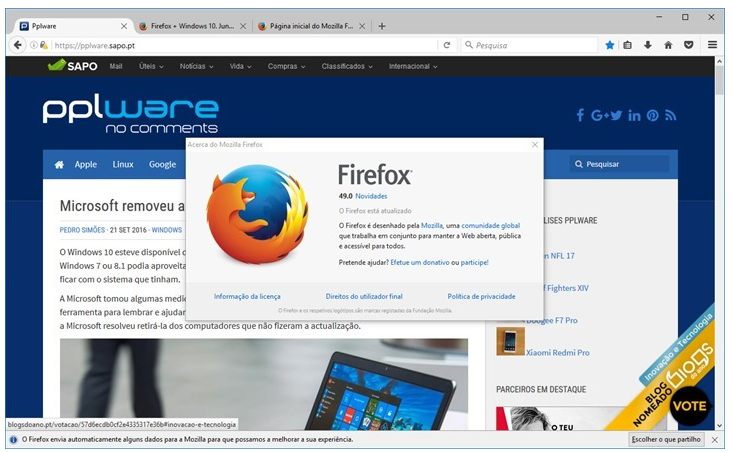Expand the Notícias dropdown menu
733x452 pixels.
pyautogui.click(x=196, y=66)
